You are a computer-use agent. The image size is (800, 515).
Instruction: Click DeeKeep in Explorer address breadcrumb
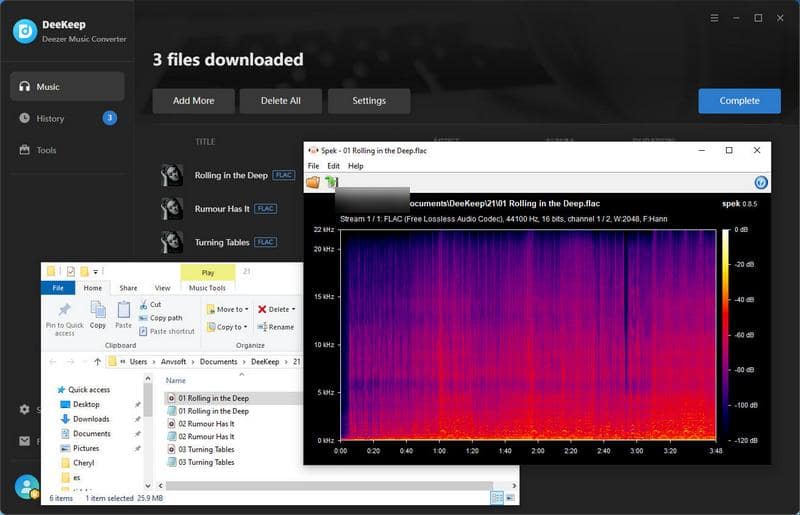(265, 361)
